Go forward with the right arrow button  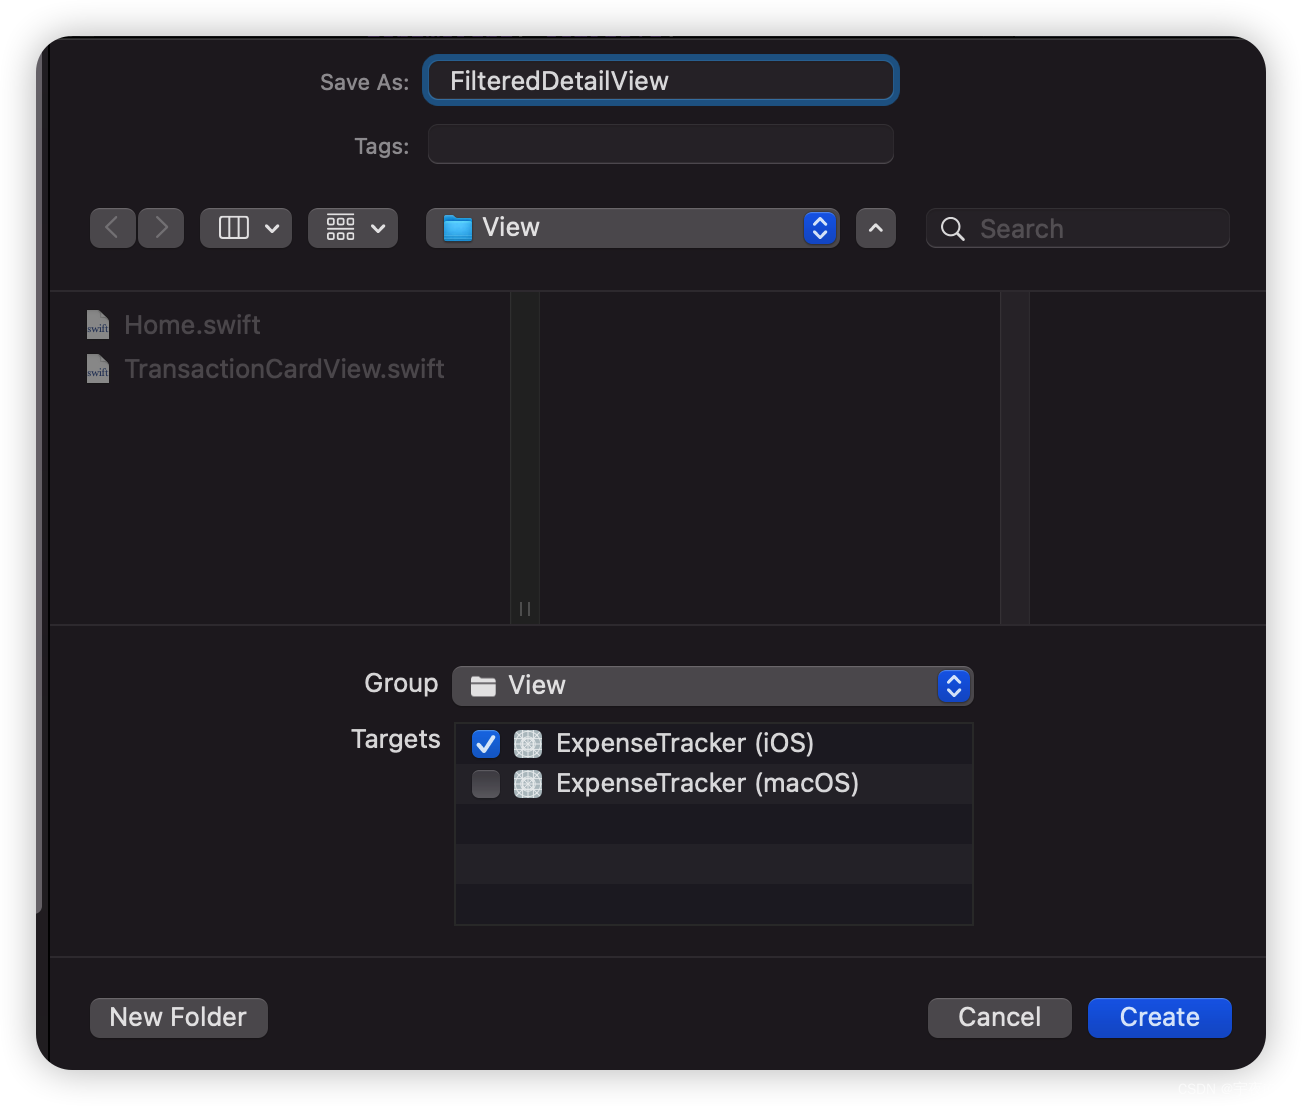161,228
